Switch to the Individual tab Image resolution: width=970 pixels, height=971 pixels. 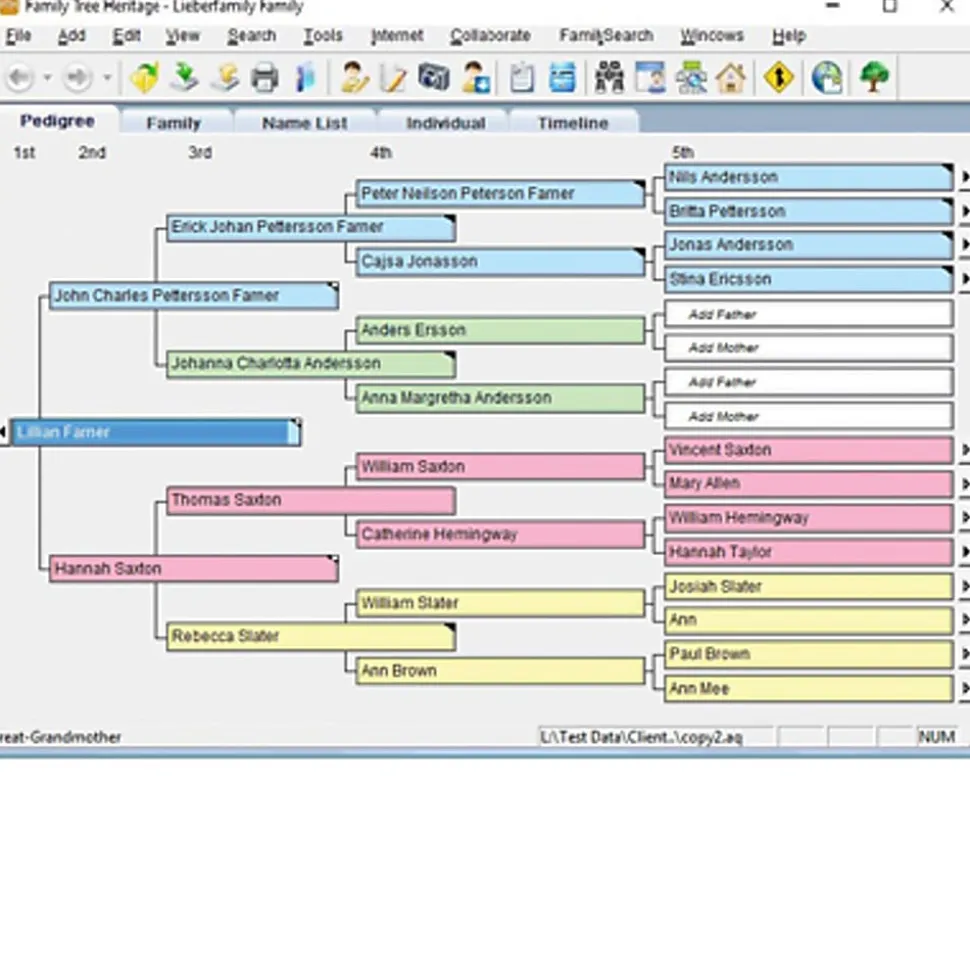pyautogui.click(x=445, y=123)
